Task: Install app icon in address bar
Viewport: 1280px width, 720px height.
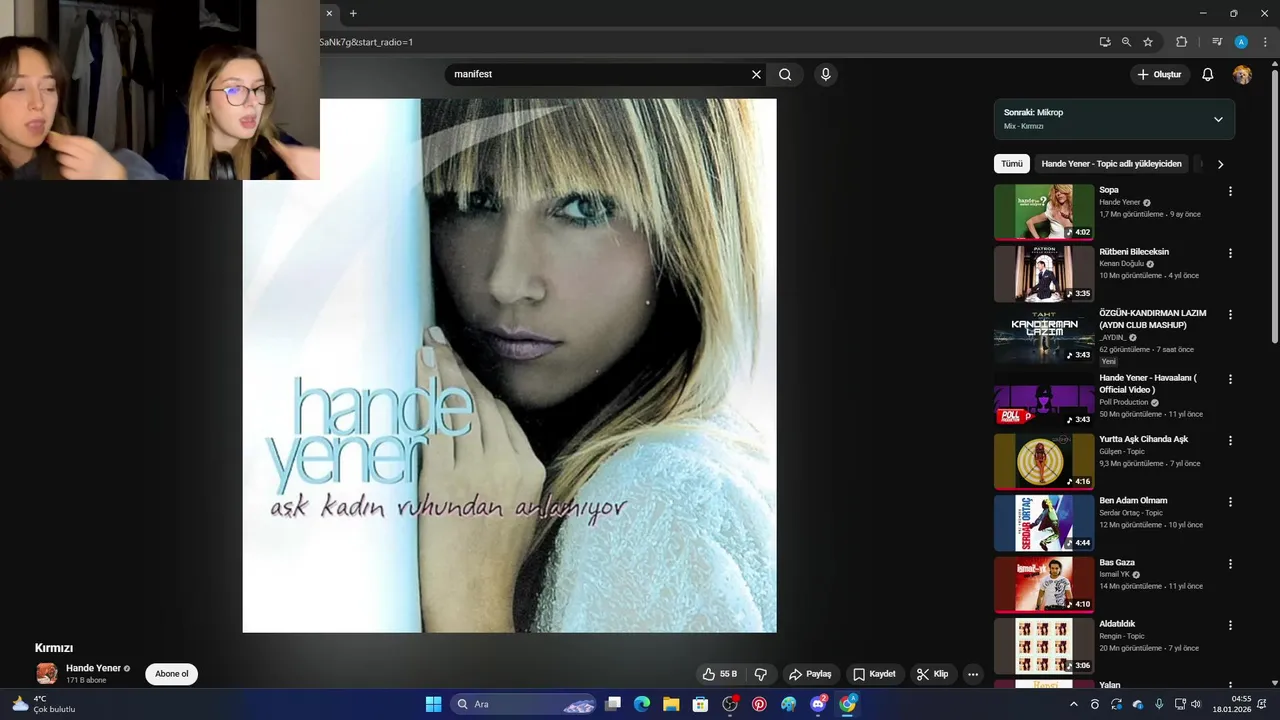Action: click(1105, 42)
